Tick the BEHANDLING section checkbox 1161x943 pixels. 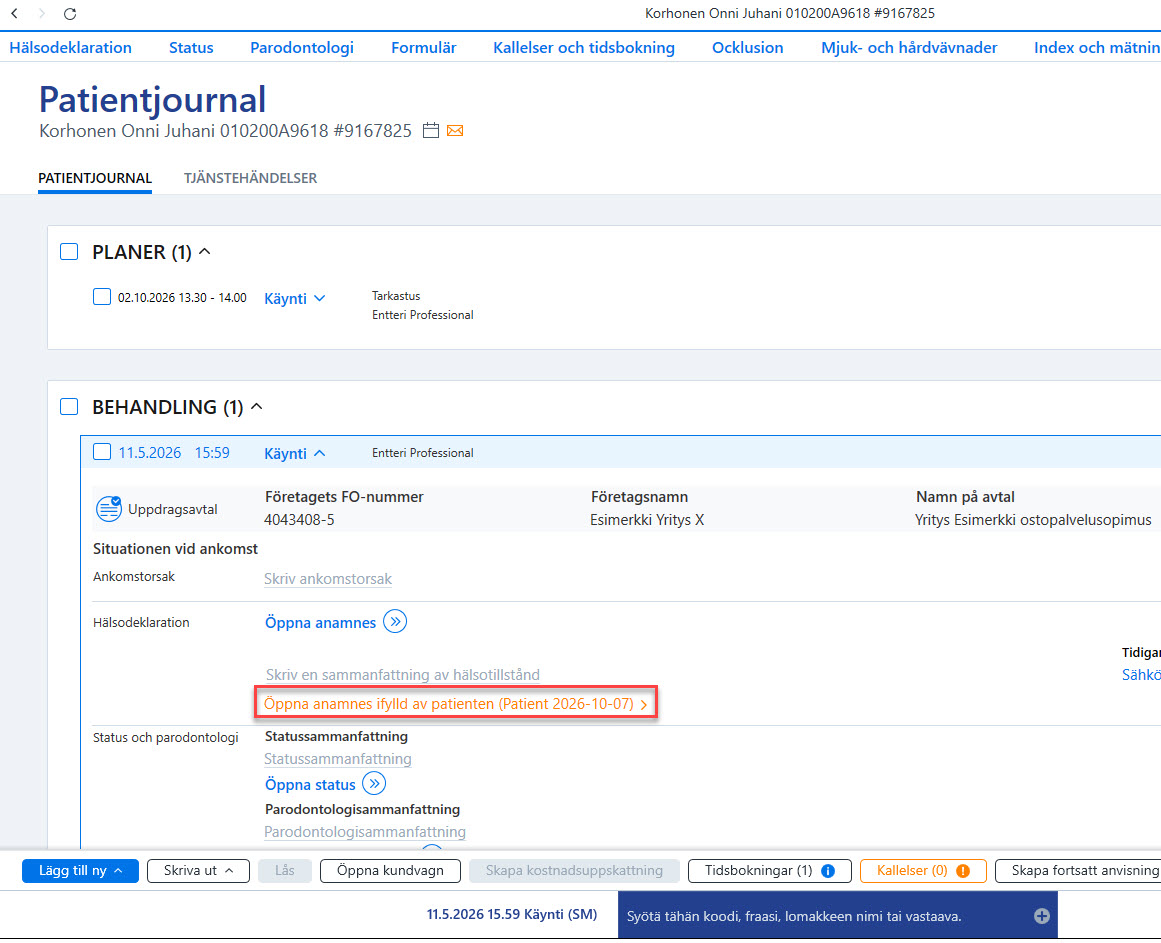(69, 406)
